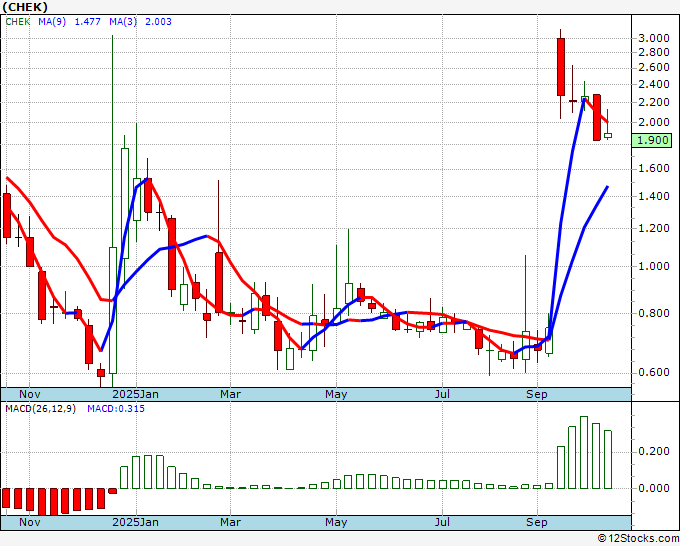
Task: Click Mar on the MACD panel time axis
Action: click(x=230, y=522)
